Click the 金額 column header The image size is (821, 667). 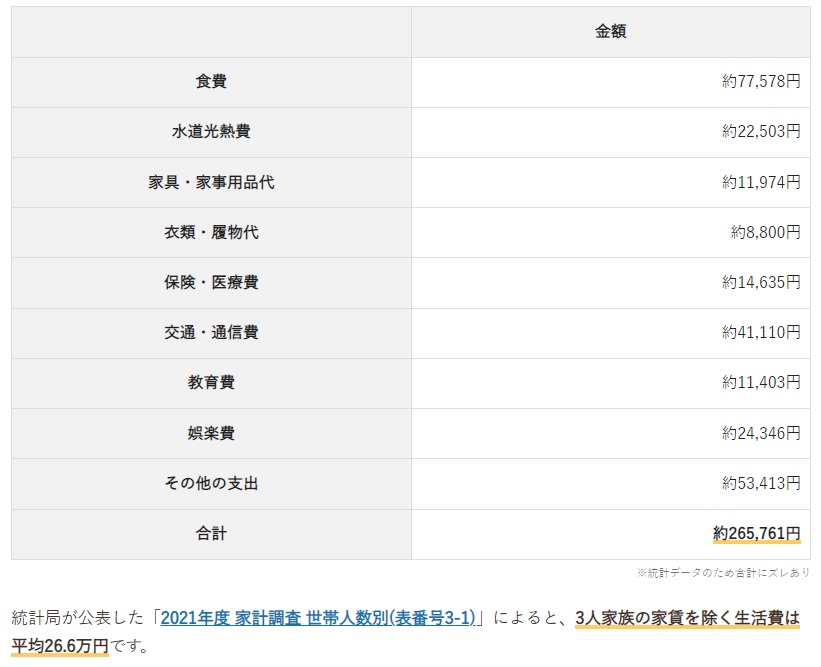[610, 32]
